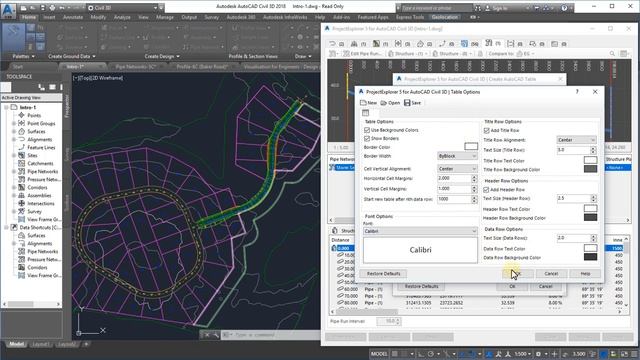Open the Home ribbon tab
The image size is (640, 360).
29,17
